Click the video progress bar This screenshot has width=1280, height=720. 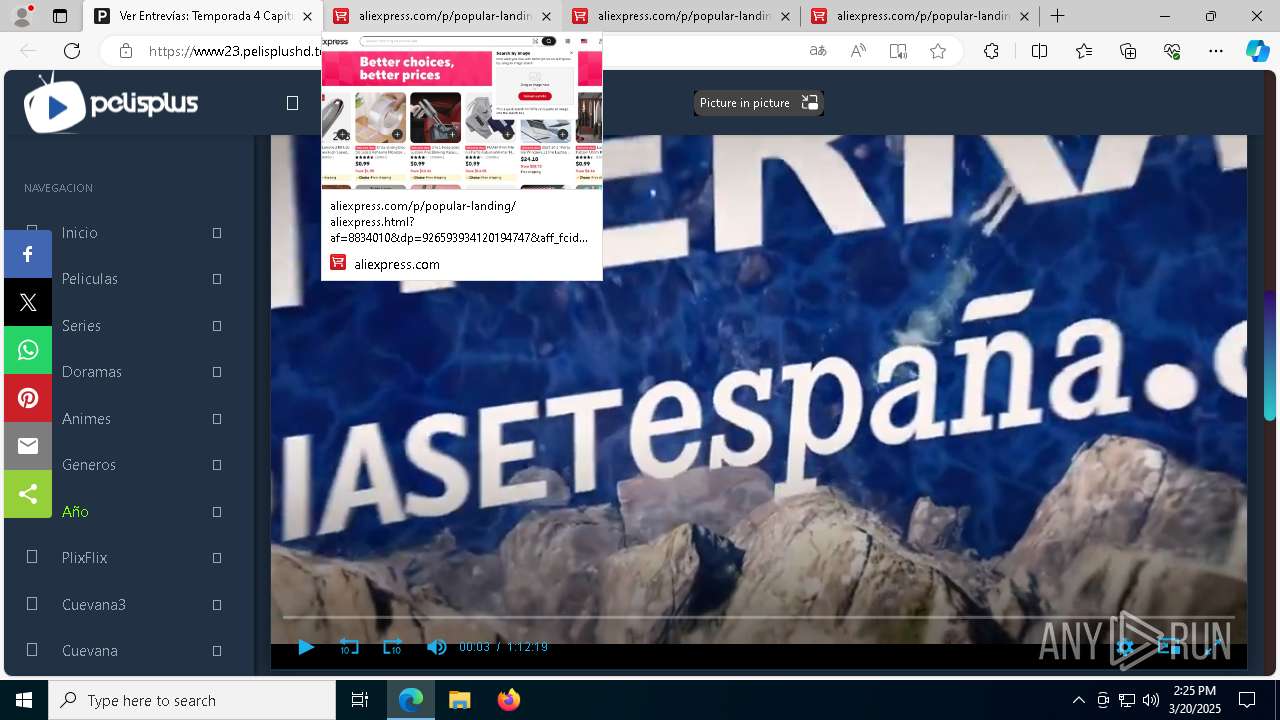pos(758,618)
